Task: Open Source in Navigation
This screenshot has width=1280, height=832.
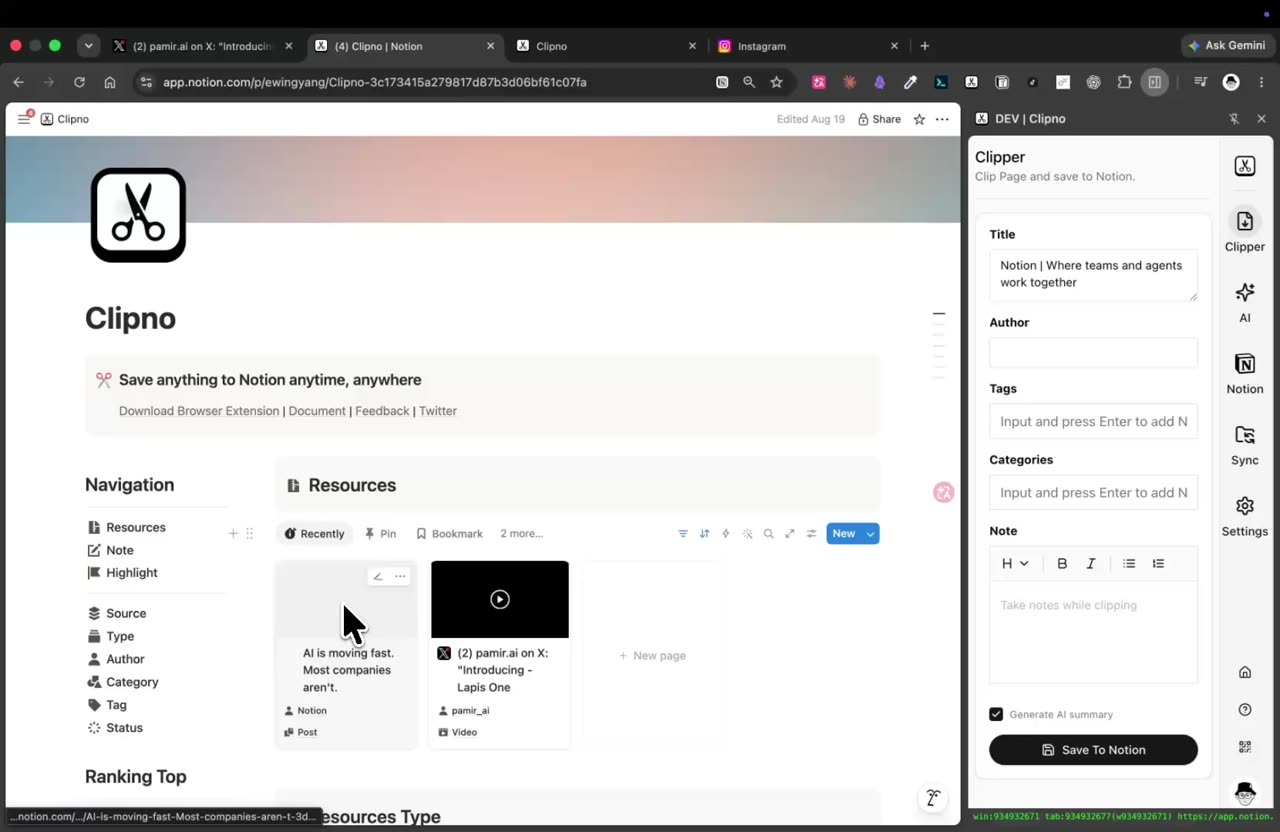Action: pyautogui.click(x=116, y=614)
